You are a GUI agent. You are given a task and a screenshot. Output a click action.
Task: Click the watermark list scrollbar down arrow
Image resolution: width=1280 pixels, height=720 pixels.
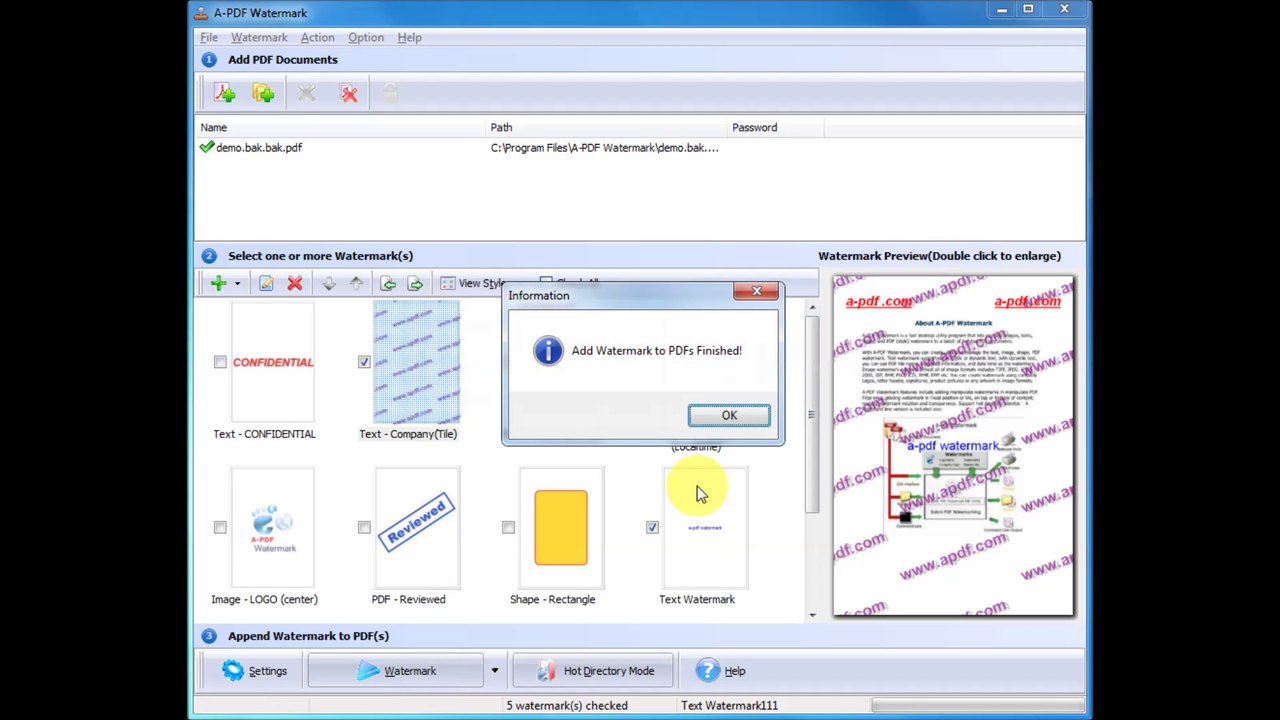tap(811, 614)
